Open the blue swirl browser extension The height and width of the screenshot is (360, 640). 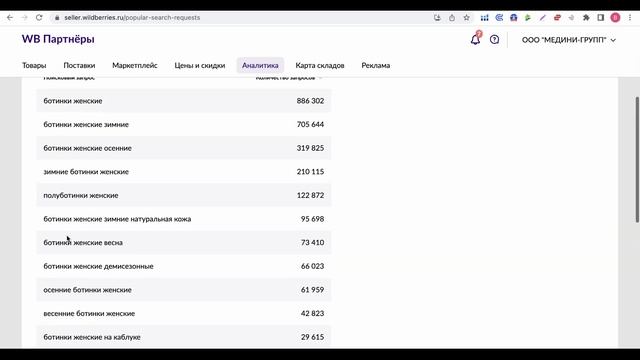[x=499, y=18]
